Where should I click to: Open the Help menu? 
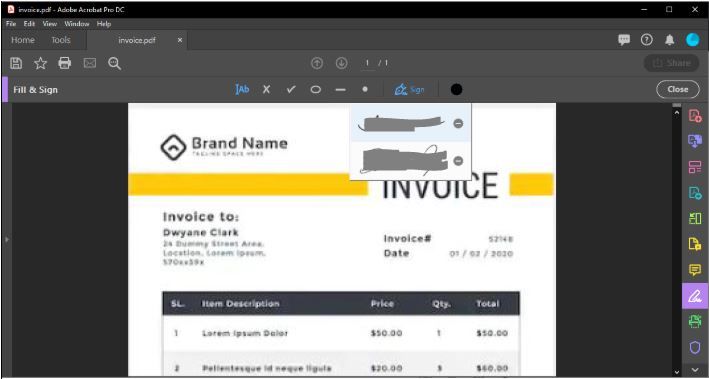coord(104,24)
